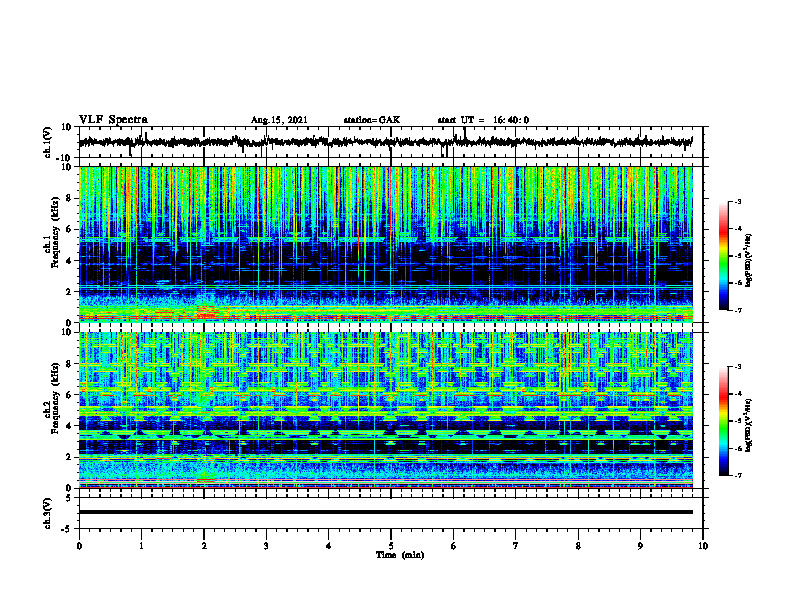Click the ch.2 "Frequency (kHz)" axis label
792x612 pixels.
pos(55,397)
